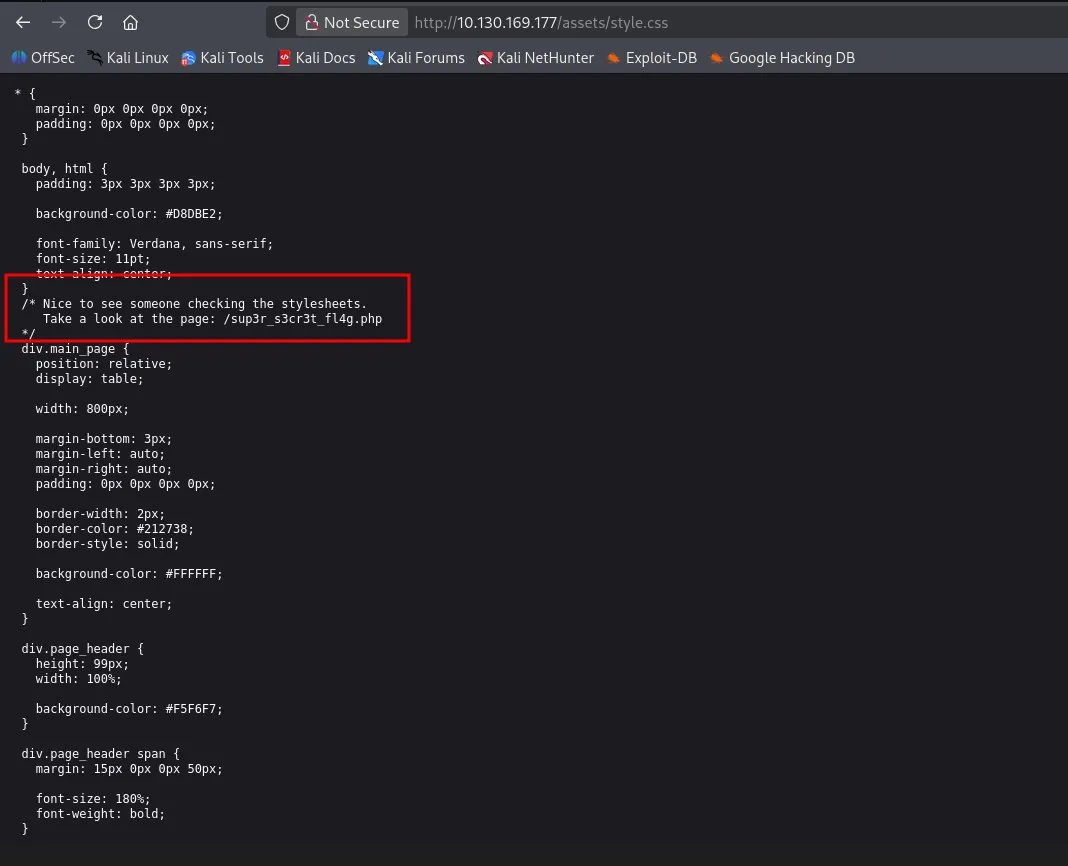Screen dimensions: 1068x866
Task: Click the 'body, html {' selector line
Action: point(64,169)
